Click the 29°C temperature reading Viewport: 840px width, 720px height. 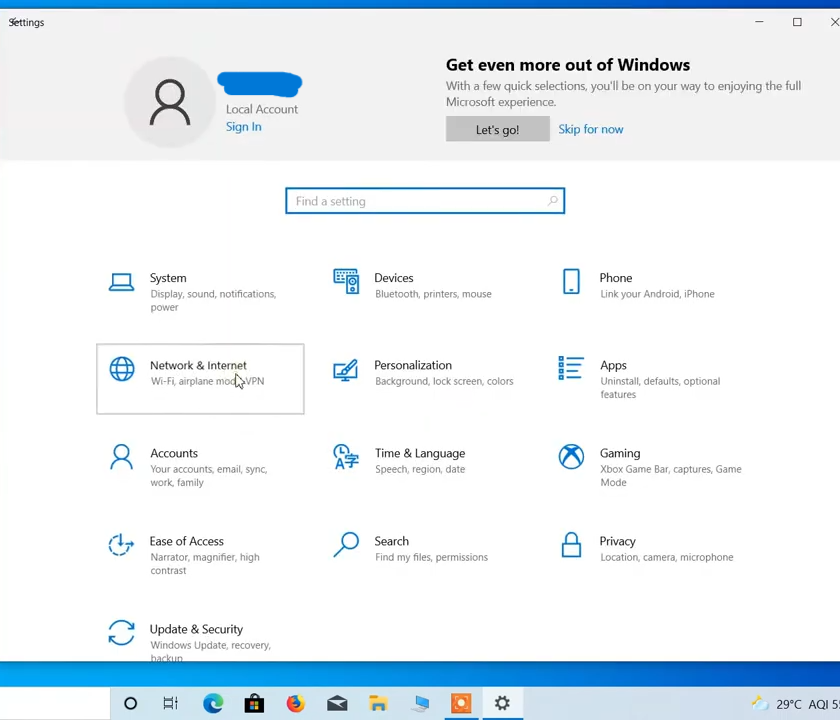789,704
